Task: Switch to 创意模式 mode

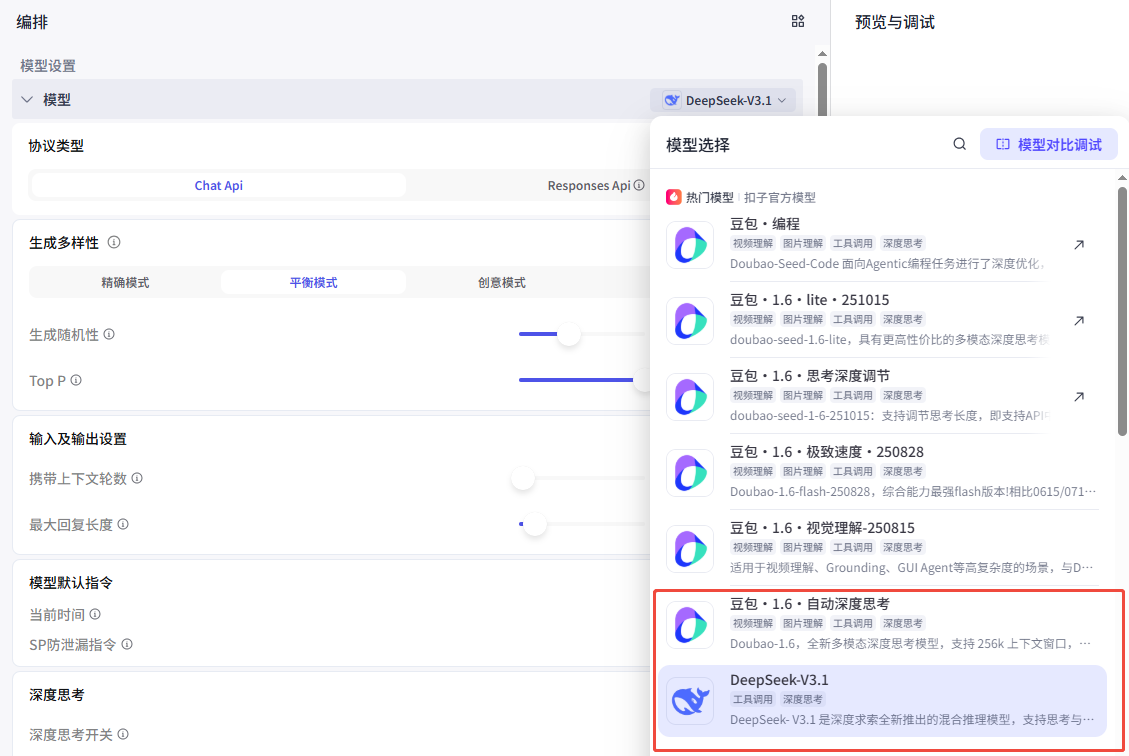Action: [x=502, y=282]
